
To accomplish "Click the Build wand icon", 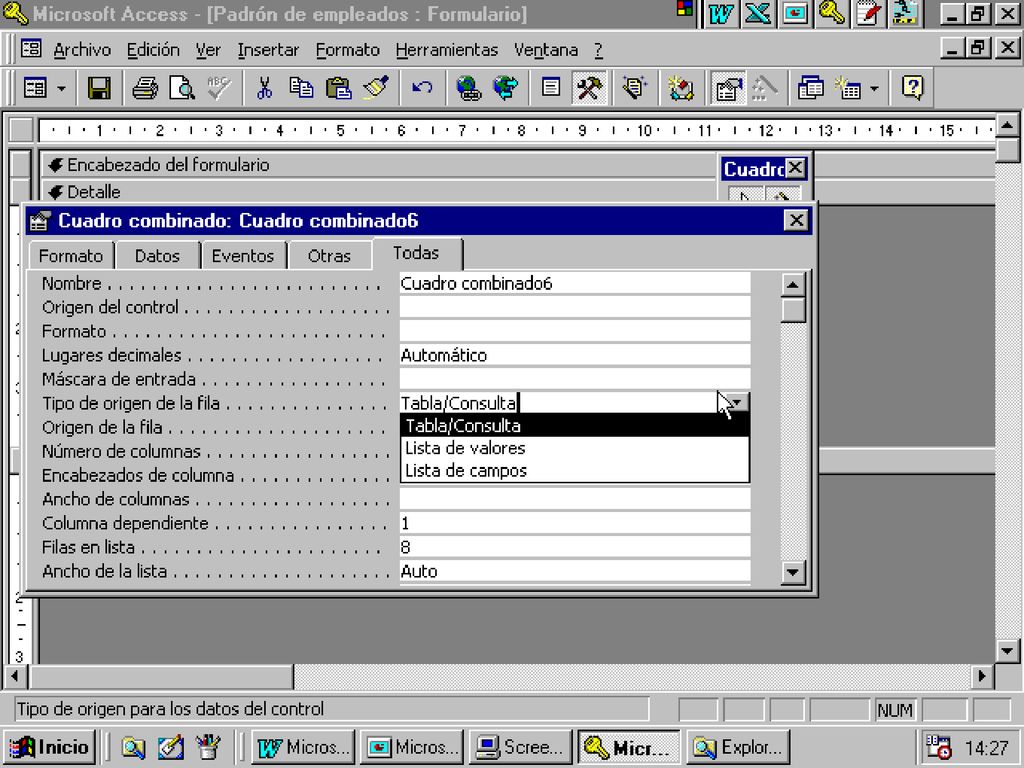I will (x=765, y=88).
